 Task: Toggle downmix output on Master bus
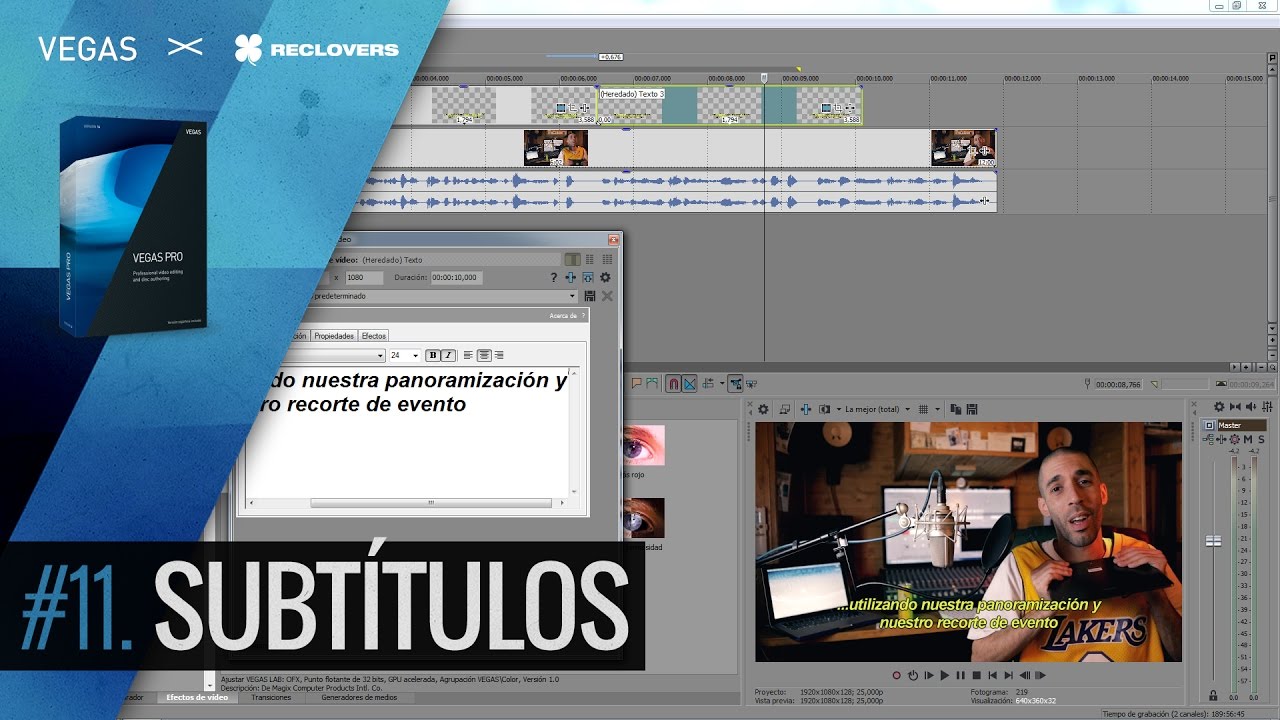1235,407
